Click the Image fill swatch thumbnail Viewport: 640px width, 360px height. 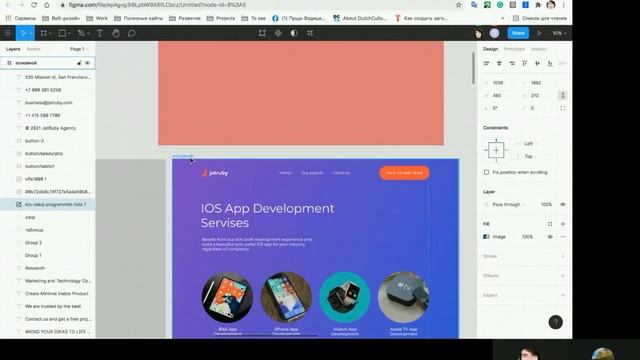486,237
